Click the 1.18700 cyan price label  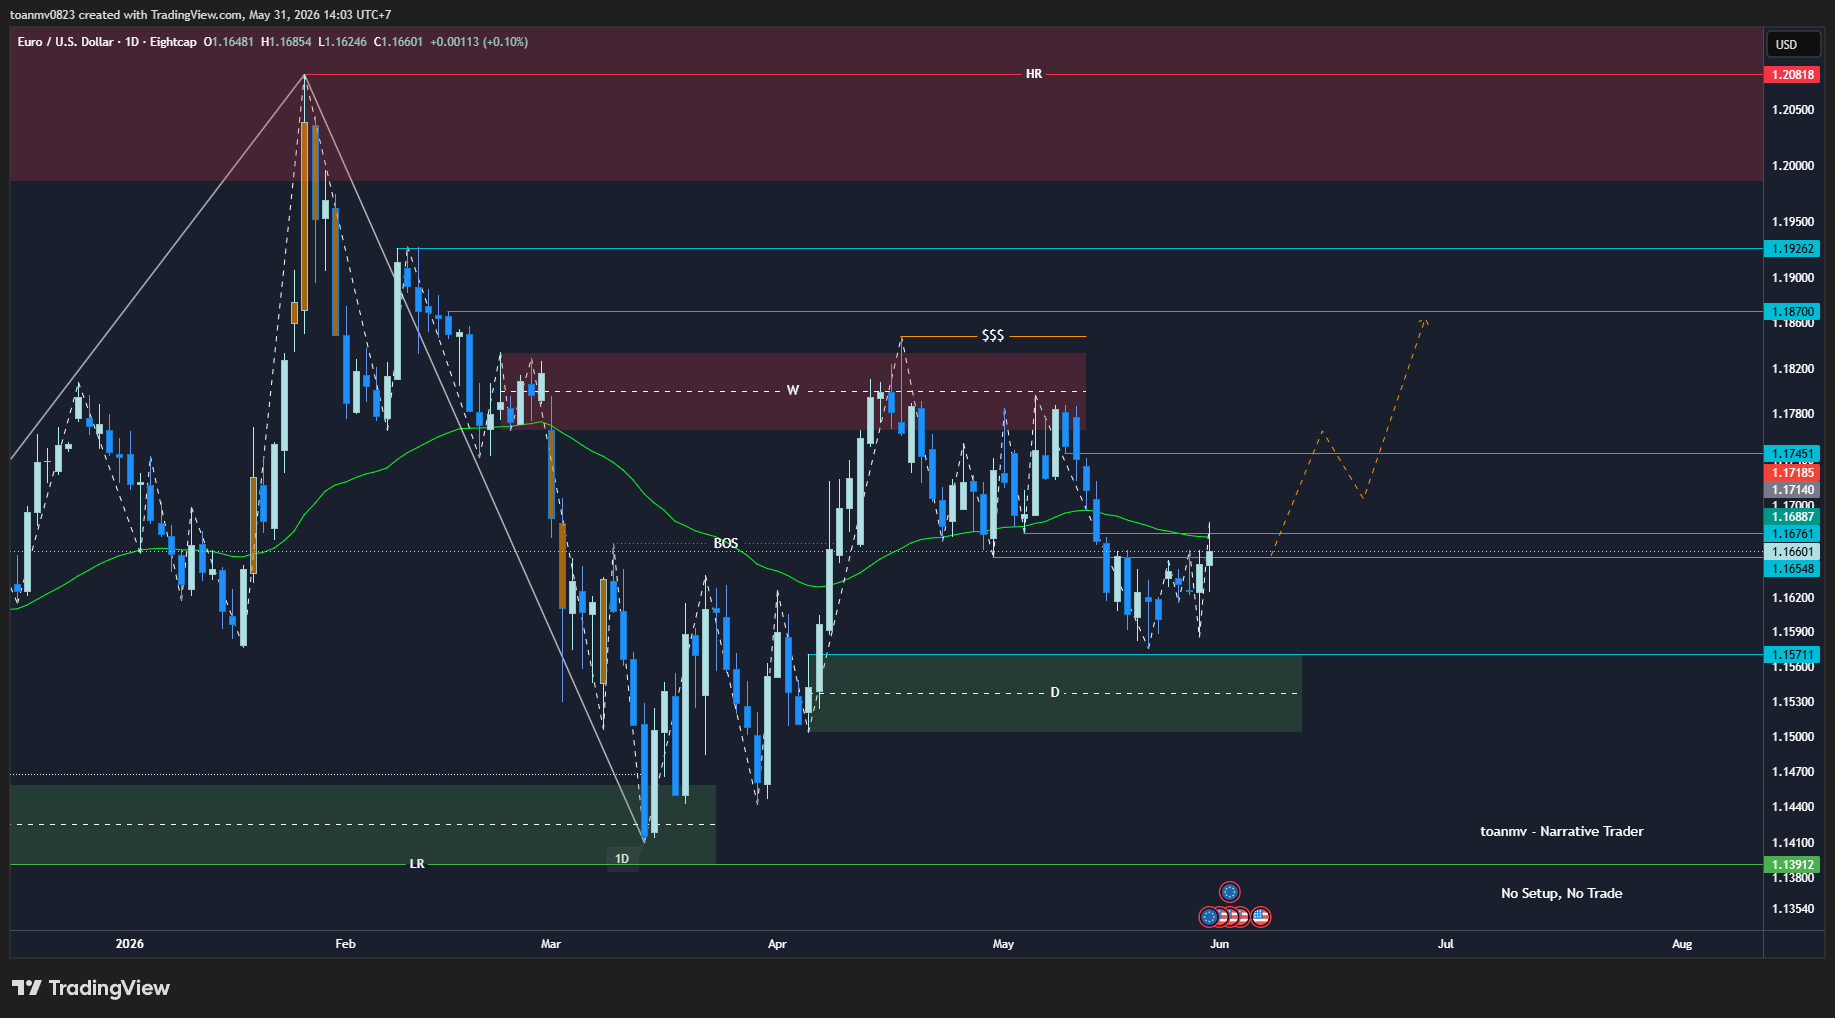[x=1792, y=312]
